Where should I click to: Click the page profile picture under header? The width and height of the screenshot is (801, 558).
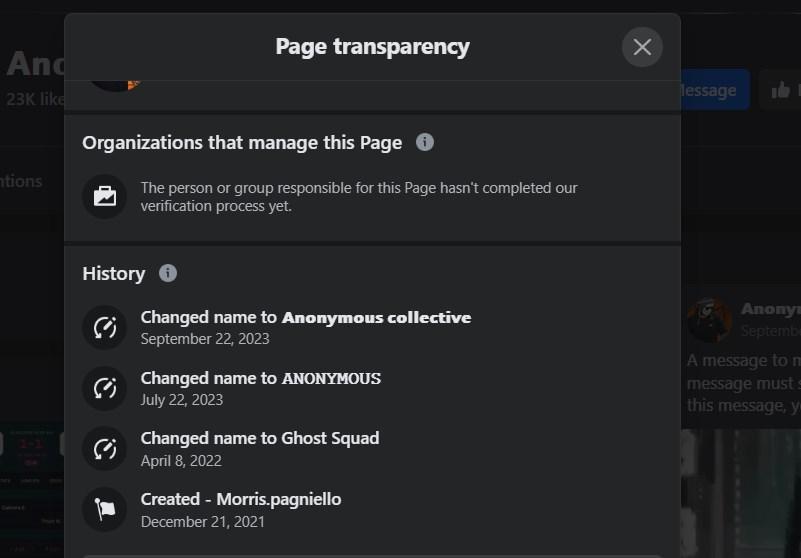click(x=116, y=86)
